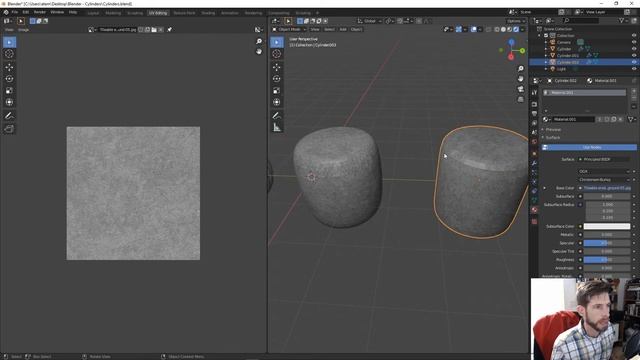Open the View menu in the 3D viewport
640x360 pixels.
(x=315, y=29)
